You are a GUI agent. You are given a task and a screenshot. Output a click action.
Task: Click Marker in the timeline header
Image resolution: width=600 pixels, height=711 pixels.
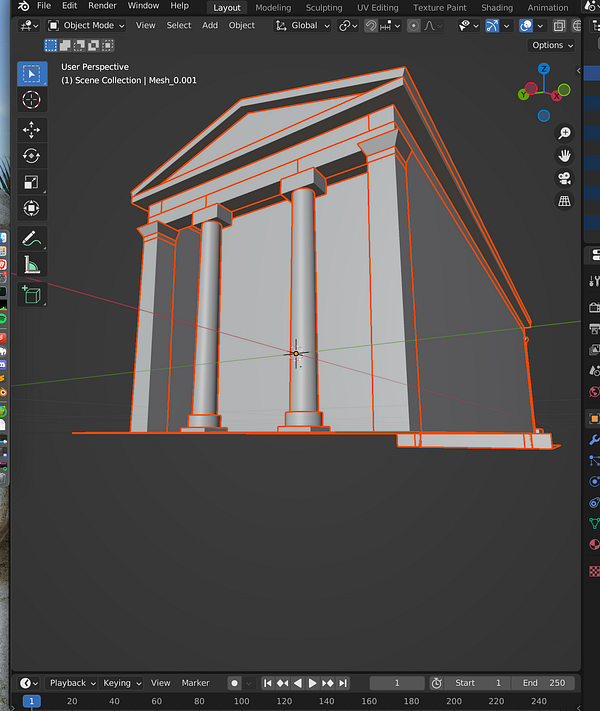point(195,683)
